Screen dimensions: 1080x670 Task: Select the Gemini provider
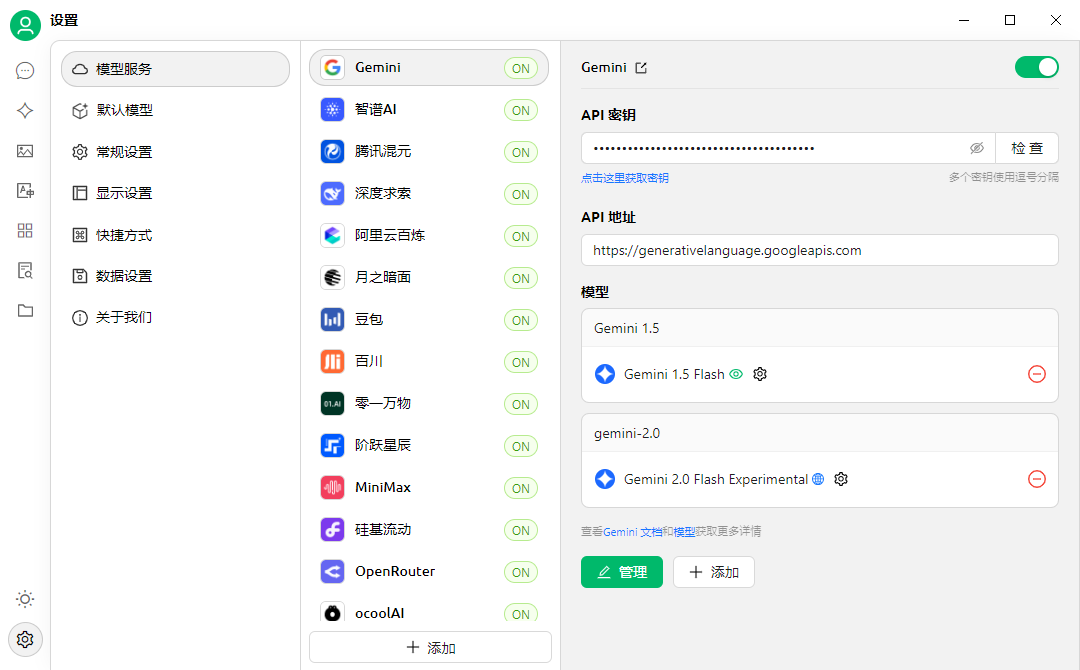pyautogui.click(x=428, y=67)
